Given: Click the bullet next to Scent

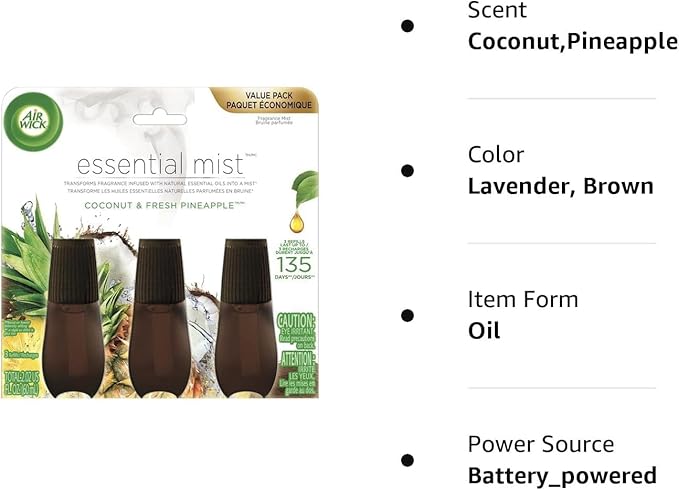Looking at the screenshot, I should coord(407,26).
